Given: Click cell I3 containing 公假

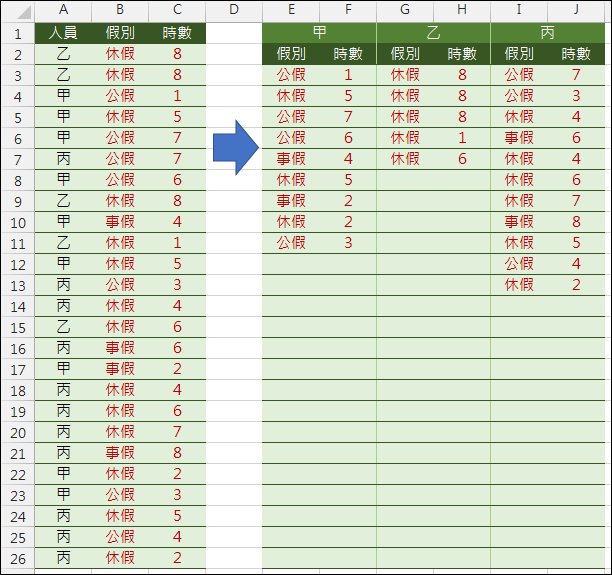Looking at the screenshot, I should coord(519,75).
